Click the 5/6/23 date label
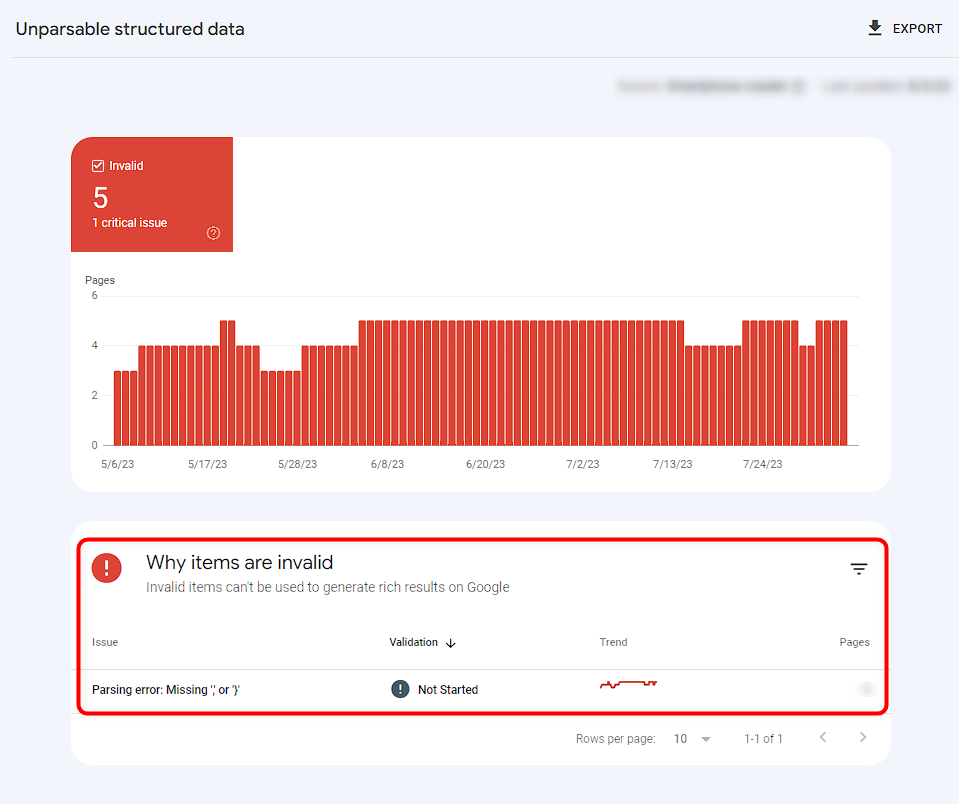959x804 pixels. 117,464
